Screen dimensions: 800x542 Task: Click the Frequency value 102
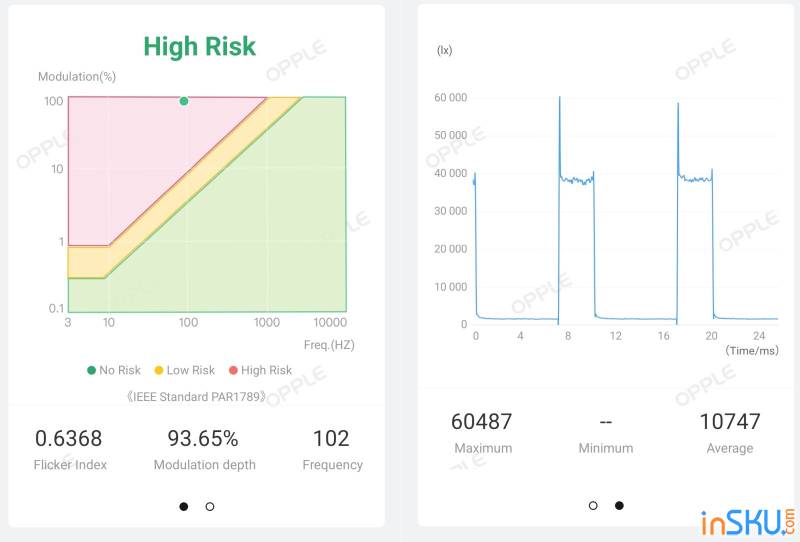[x=331, y=438]
